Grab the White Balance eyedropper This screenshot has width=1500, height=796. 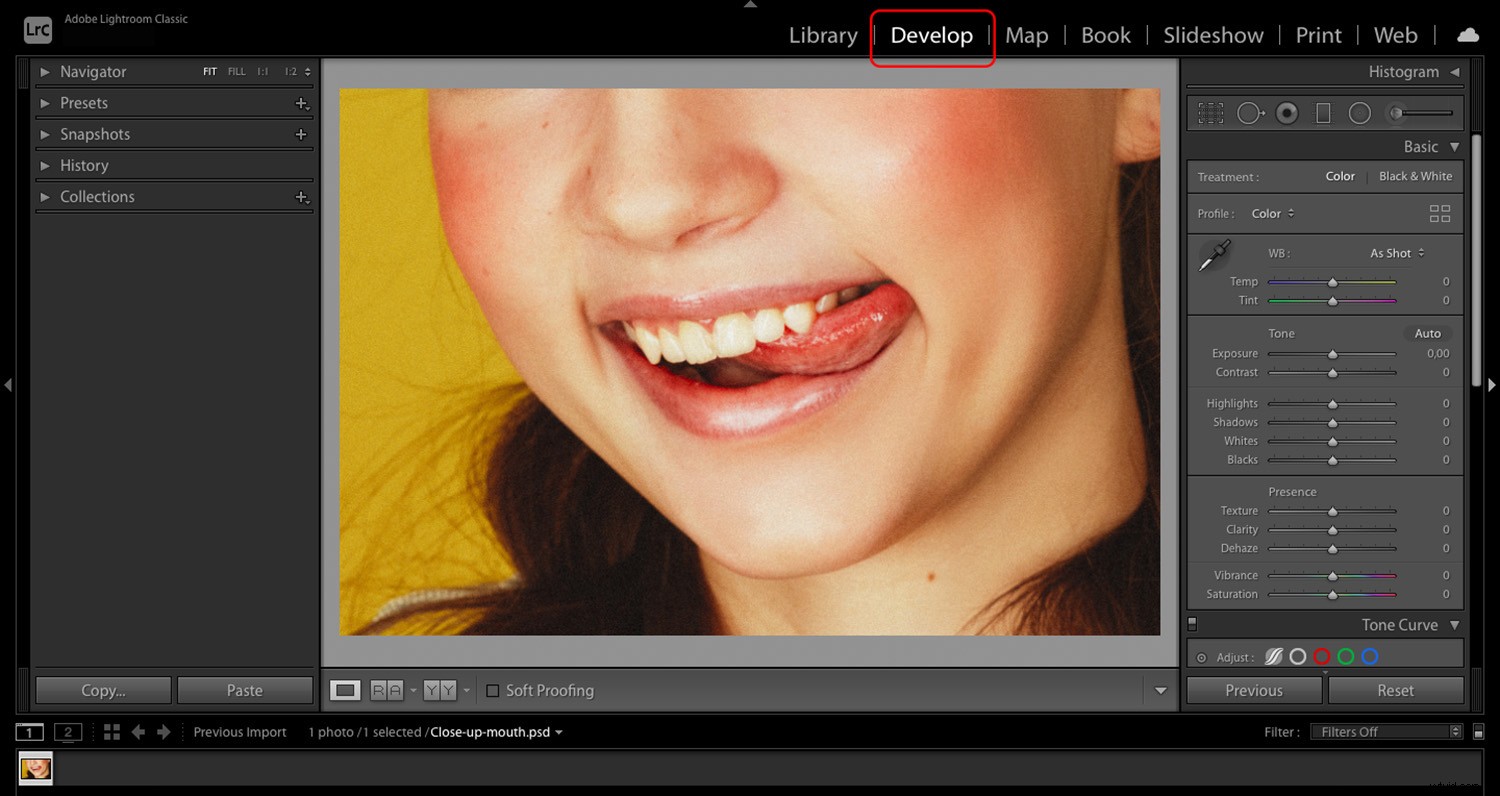pos(1213,255)
